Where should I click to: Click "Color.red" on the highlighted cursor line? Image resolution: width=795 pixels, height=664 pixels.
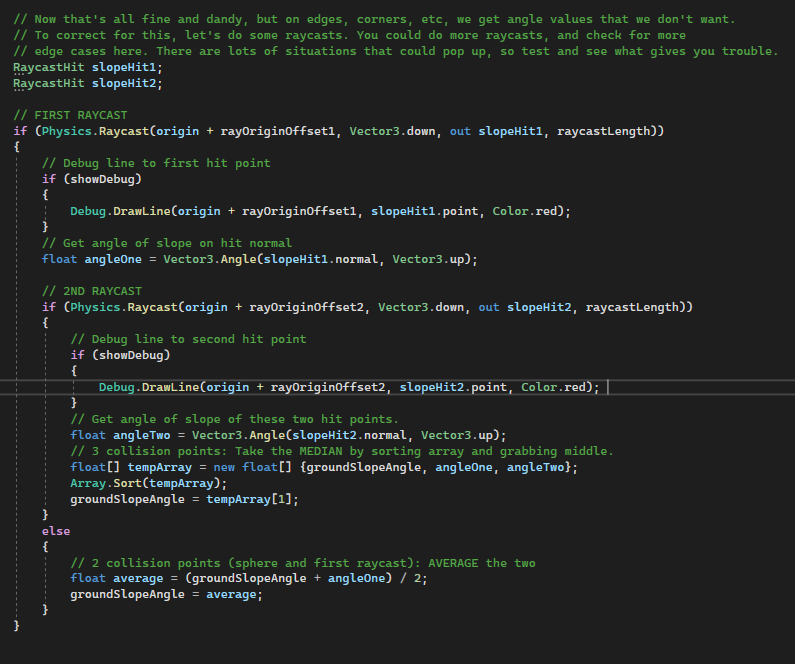[553, 387]
